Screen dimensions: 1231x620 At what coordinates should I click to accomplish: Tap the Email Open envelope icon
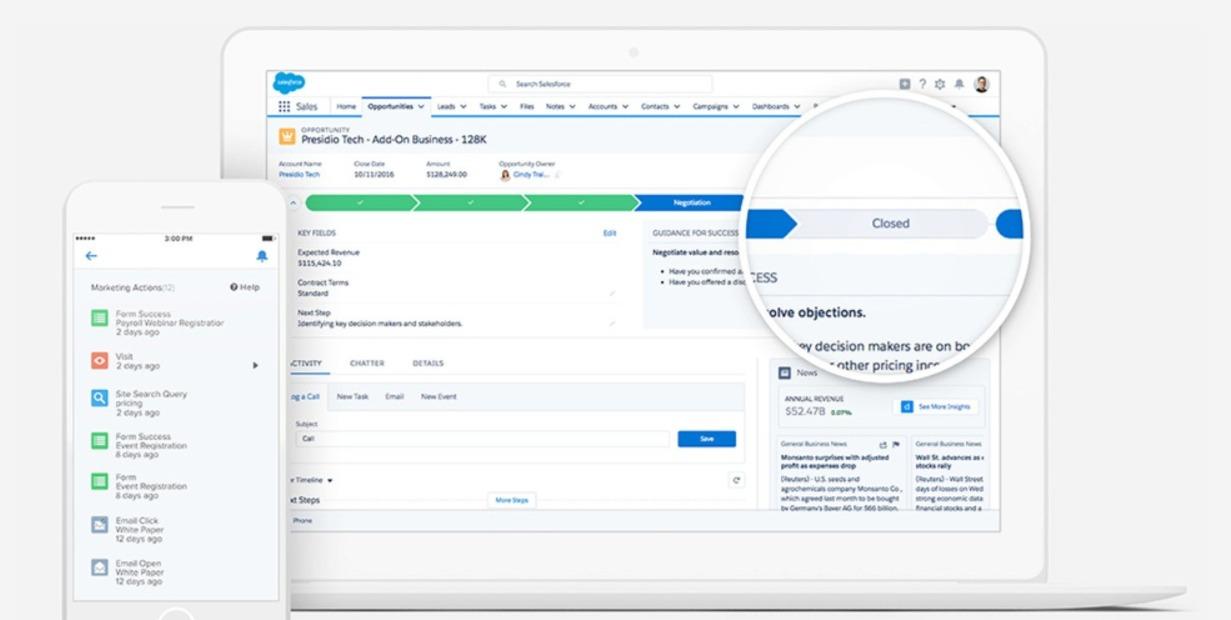(99, 567)
